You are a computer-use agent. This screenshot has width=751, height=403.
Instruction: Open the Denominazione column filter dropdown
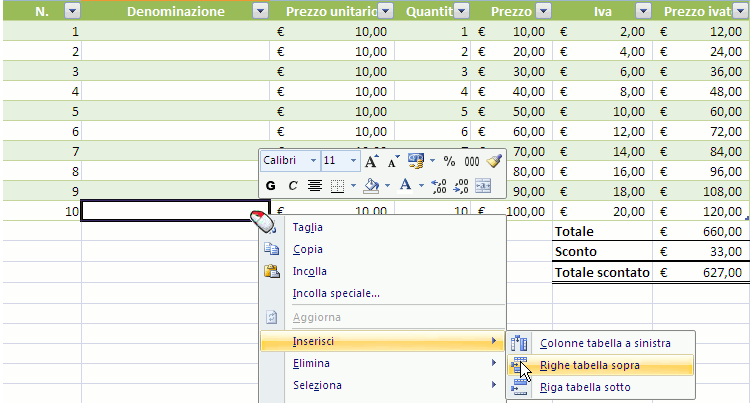[x=261, y=11]
